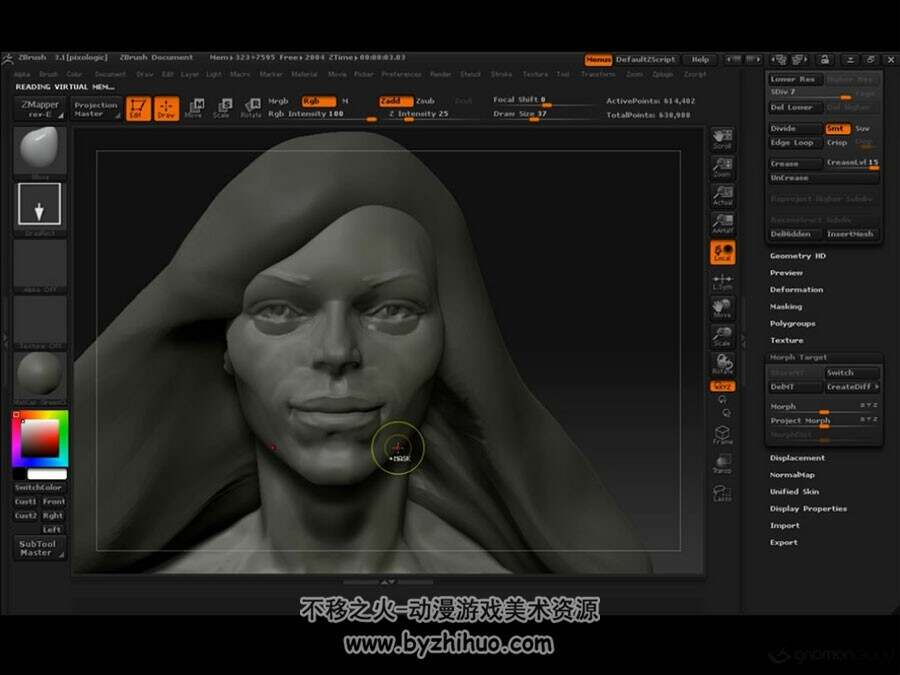Activate Edit mode button
900x675 pixels.
[138, 108]
